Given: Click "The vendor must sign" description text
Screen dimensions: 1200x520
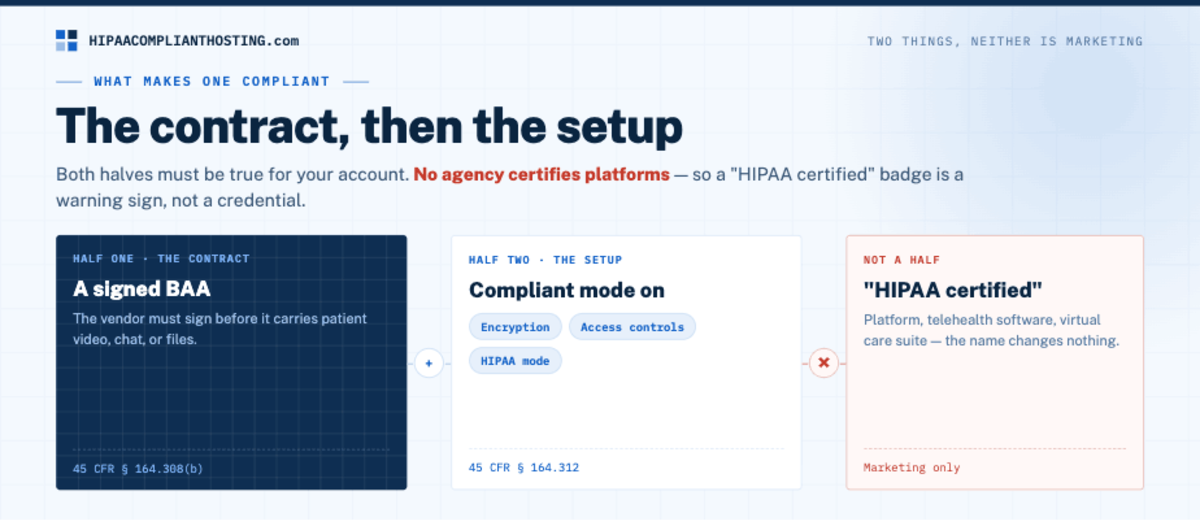Looking at the screenshot, I should tap(220, 329).
